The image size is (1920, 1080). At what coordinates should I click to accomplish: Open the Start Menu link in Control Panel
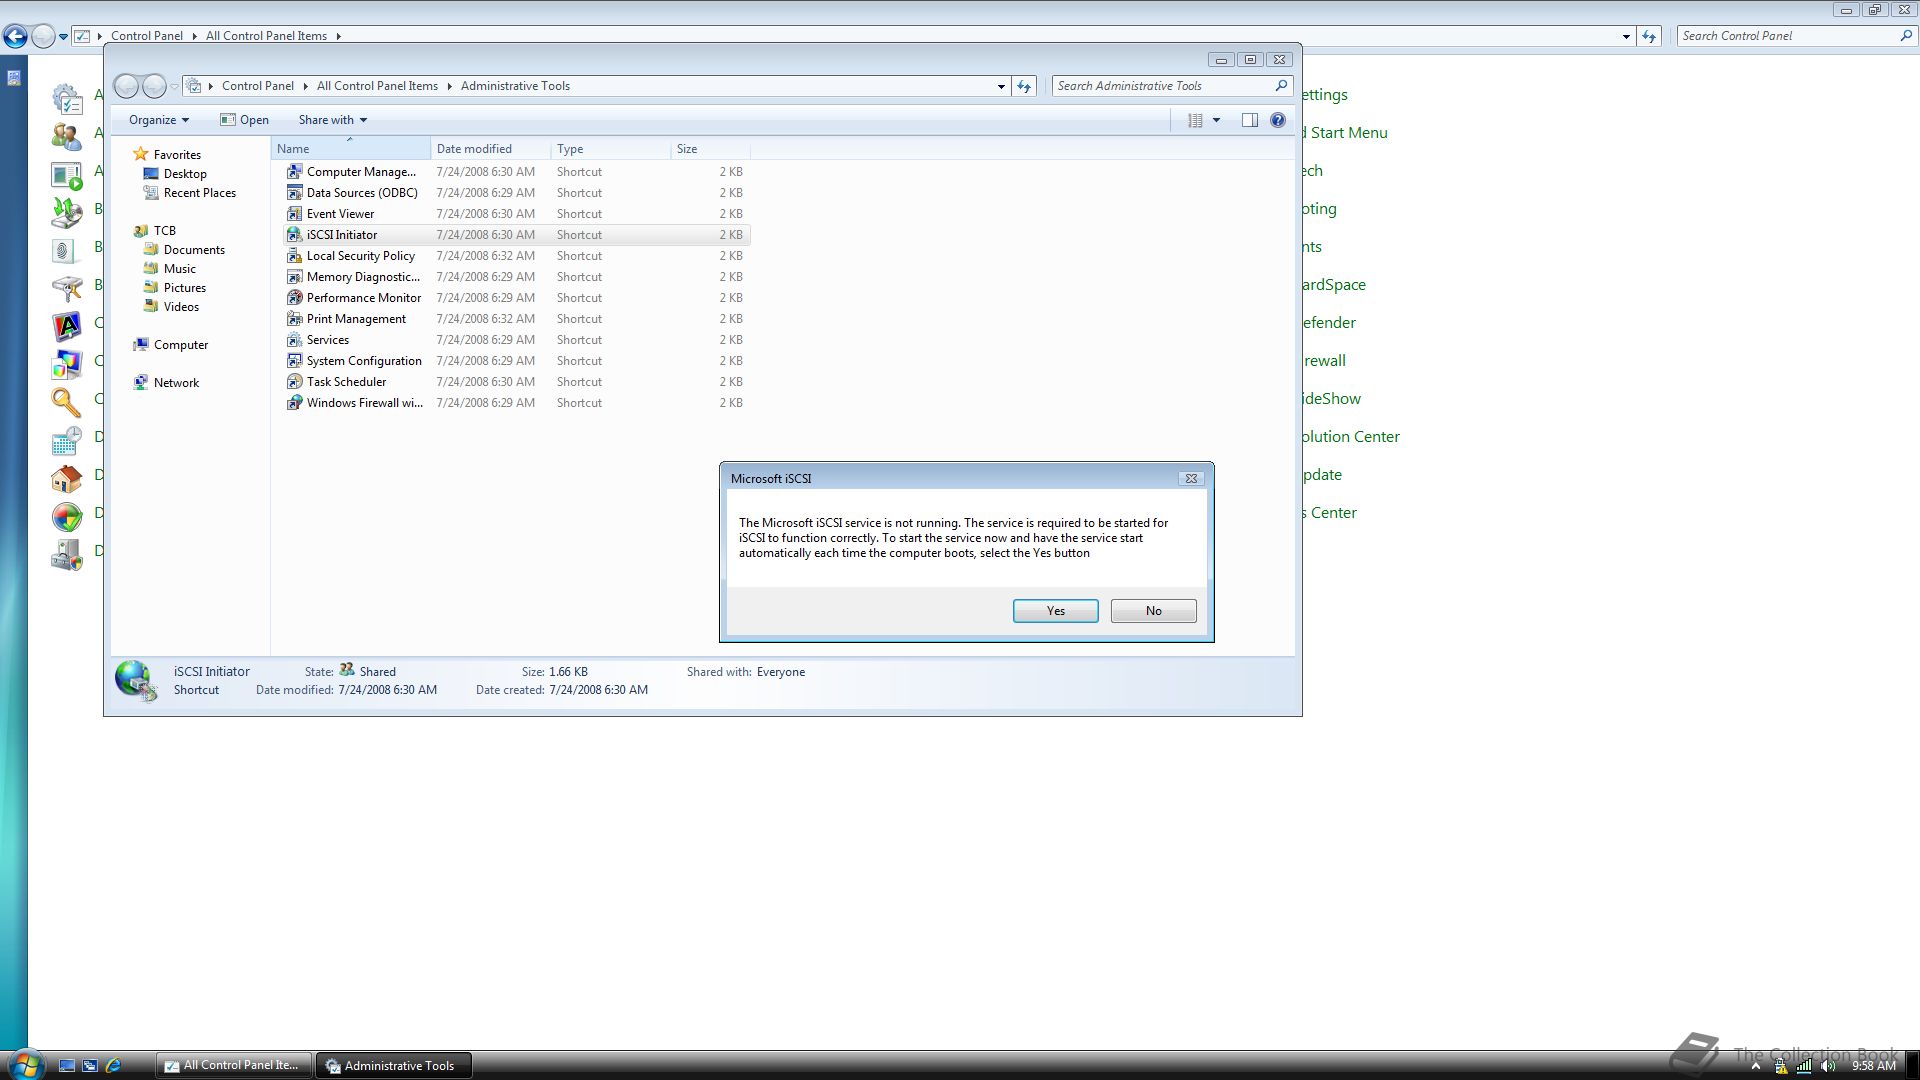pos(1344,133)
